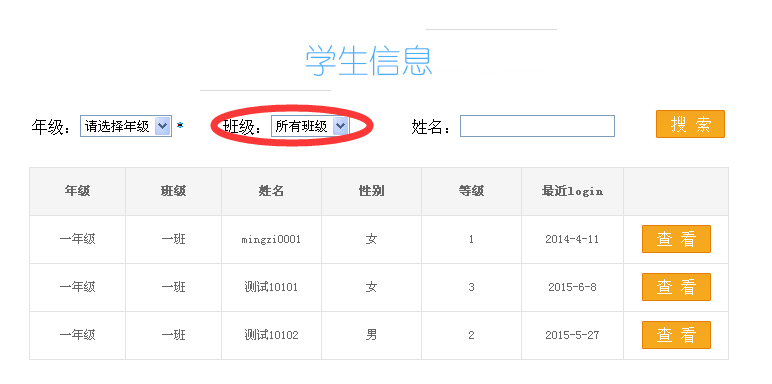The height and width of the screenshot is (384, 772).
Task: Select the name cell 测试10101
Action: pyautogui.click(x=271, y=287)
